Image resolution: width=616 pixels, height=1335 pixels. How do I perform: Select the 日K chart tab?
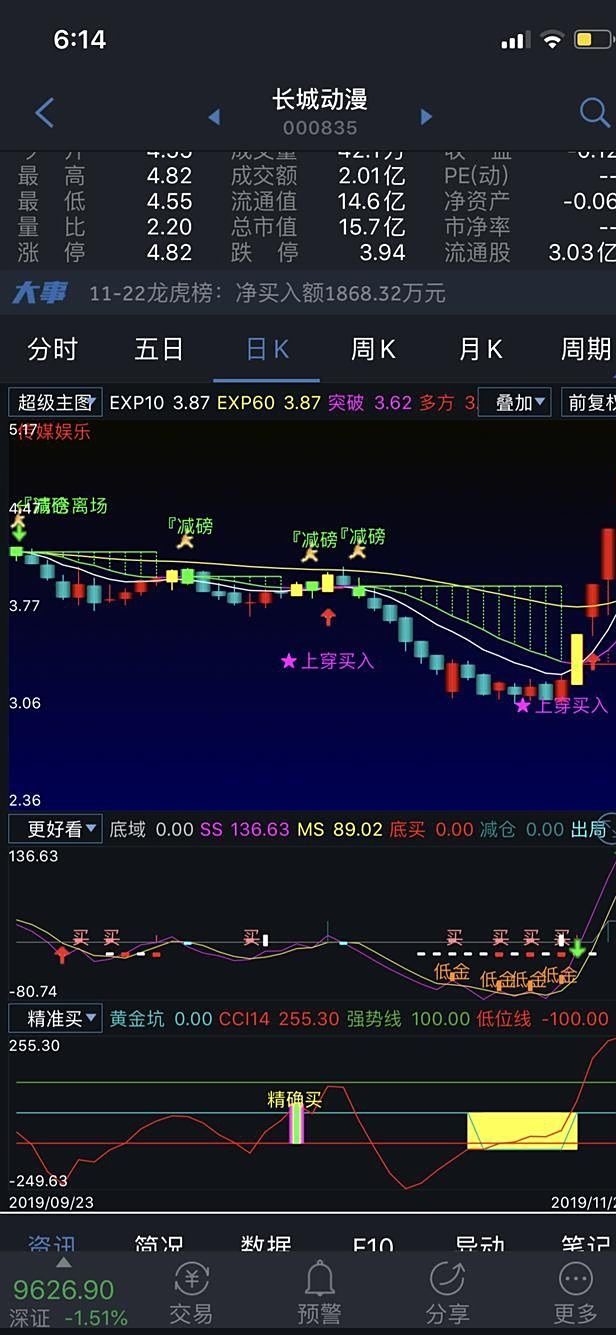pyautogui.click(x=267, y=349)
